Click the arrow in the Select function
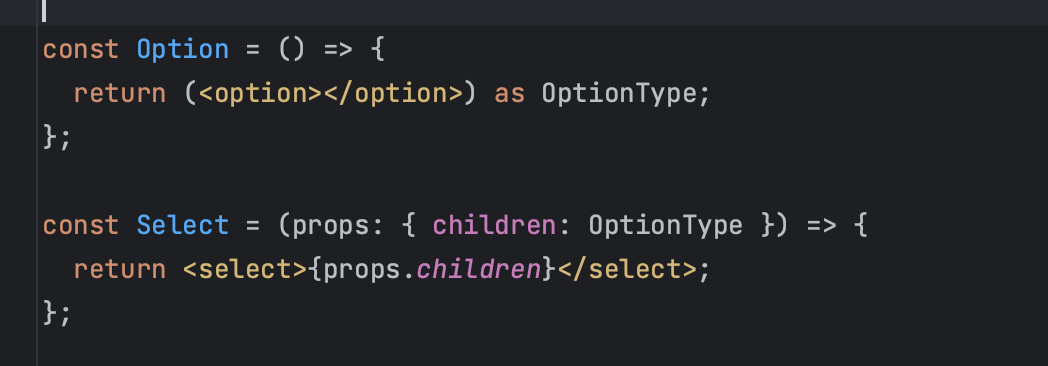This screenshot has height=366, width=1048. pyautogui.click(x=821, y=226)
